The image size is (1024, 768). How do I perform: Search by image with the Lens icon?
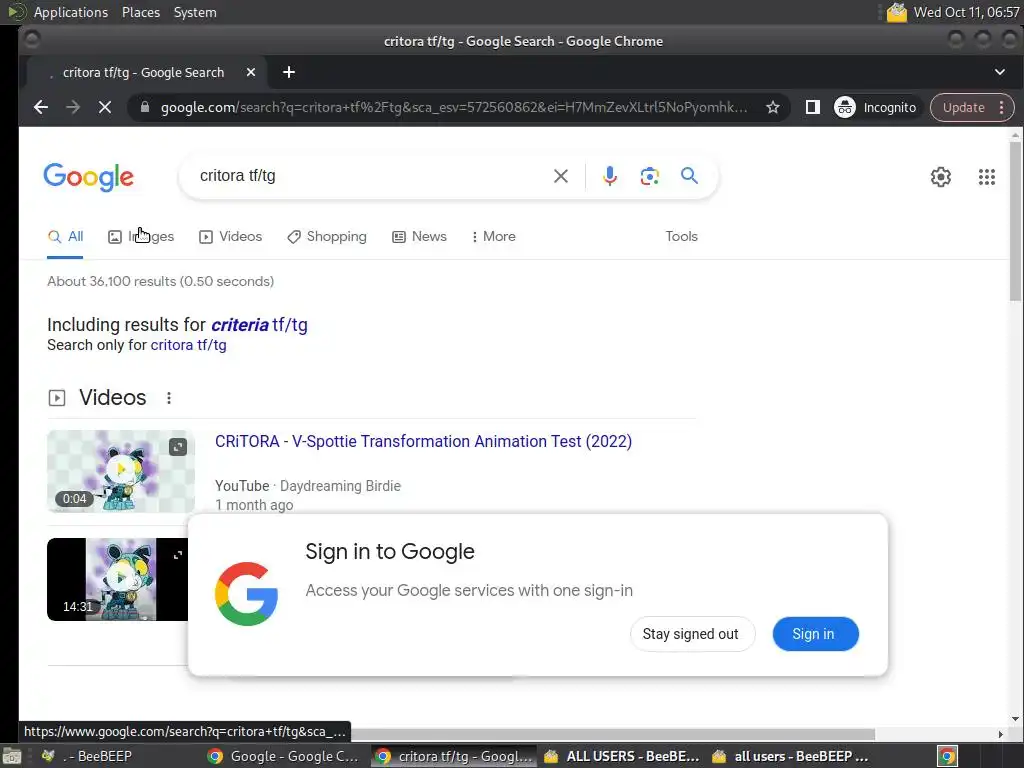(649, 176)
